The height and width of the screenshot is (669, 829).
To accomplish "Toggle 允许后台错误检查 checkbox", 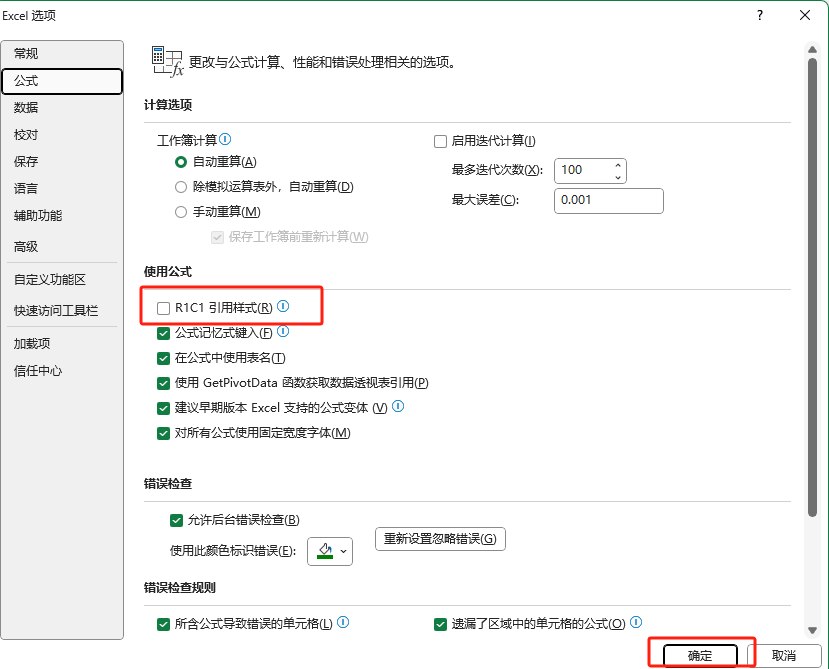I will (x=176, y=520).
